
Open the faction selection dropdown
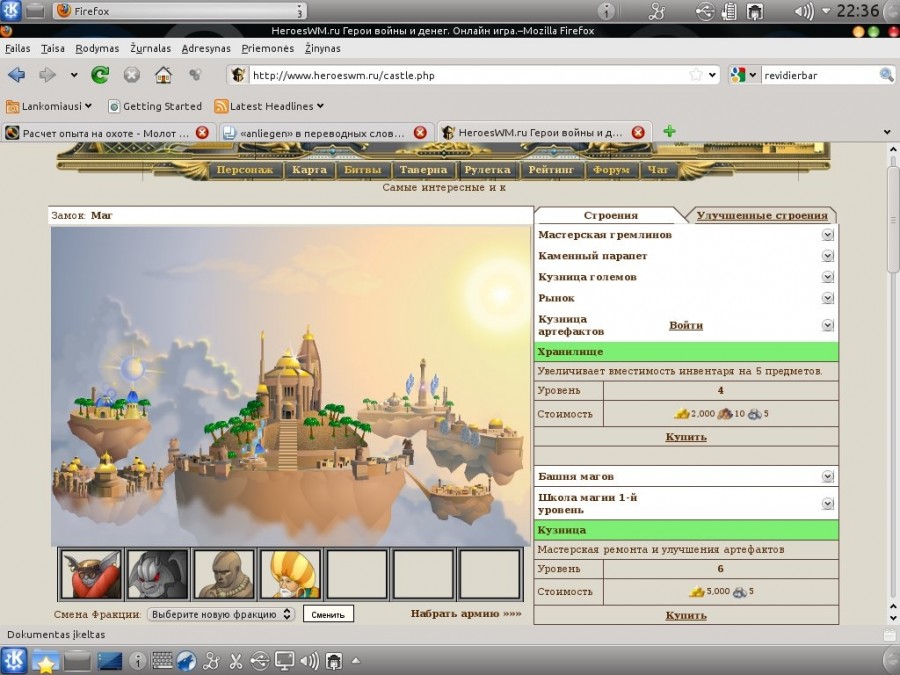coord(221,614)
